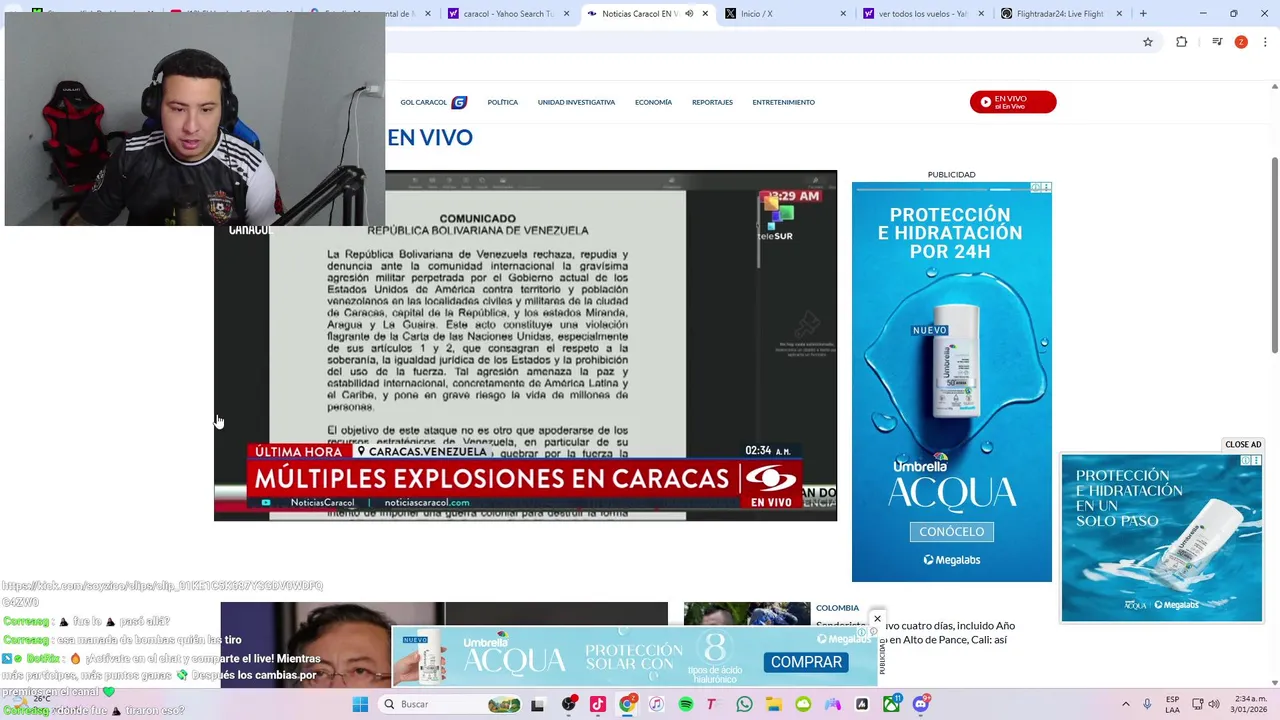1280x720 pixels.
Task: Open the kick.com clip link in chat
Action: tap(162, 592)
